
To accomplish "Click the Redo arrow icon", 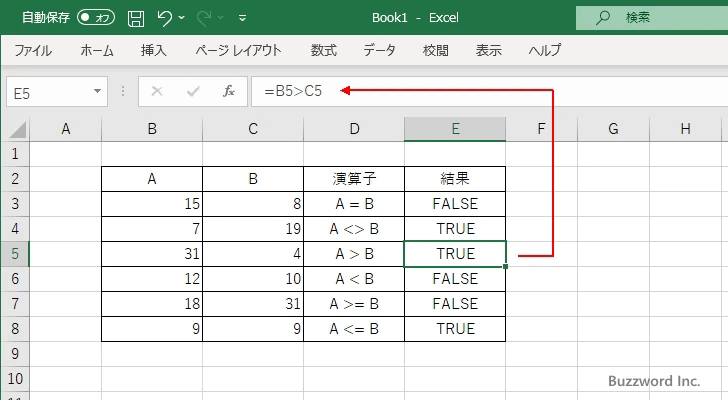I will (204, 18).
